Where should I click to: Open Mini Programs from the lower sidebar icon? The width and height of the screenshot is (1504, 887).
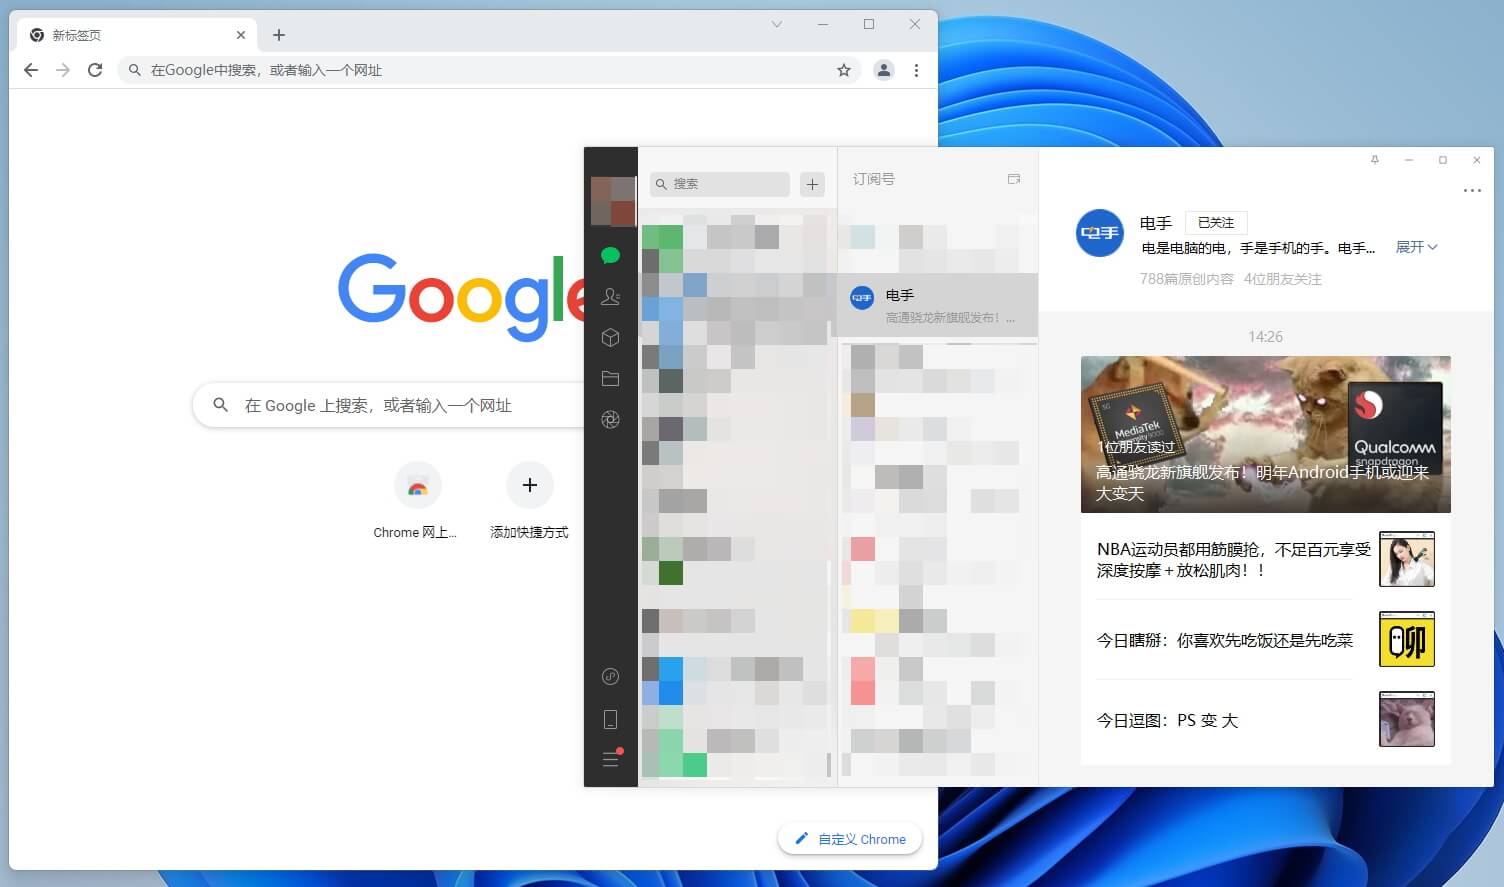tap(611, 676)
